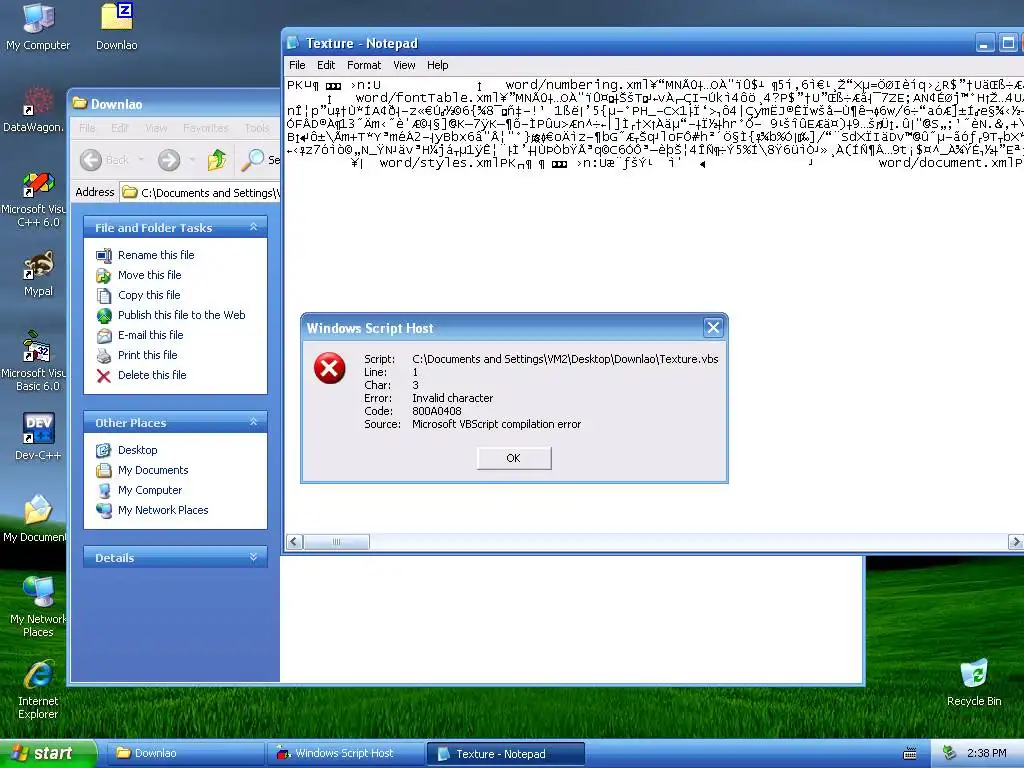Open Favorites menu in Downlao explorer
Screen dimensions: 1024x768
tap(206, 128)
